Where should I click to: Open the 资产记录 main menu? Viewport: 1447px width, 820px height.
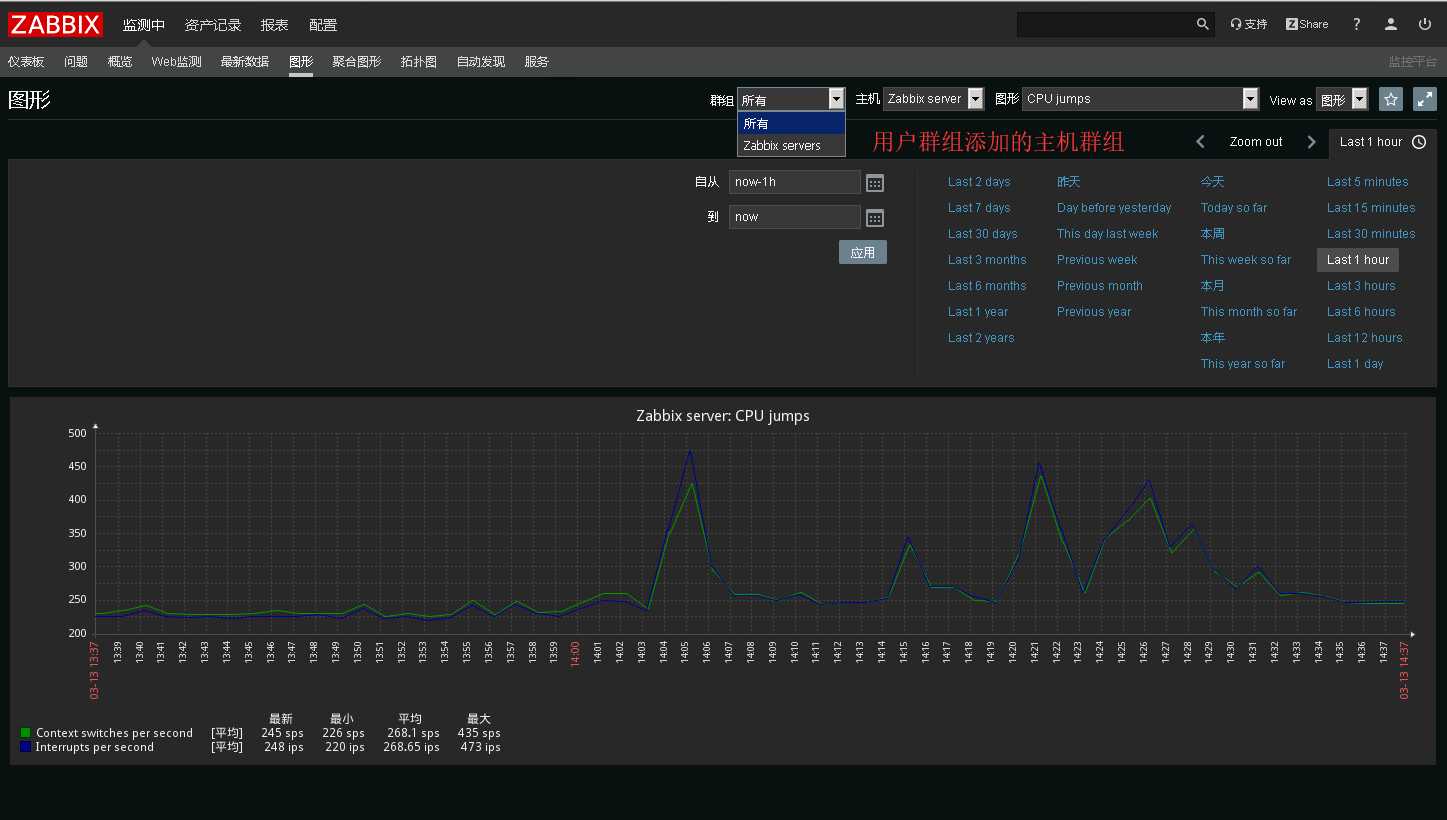[213, 25]
